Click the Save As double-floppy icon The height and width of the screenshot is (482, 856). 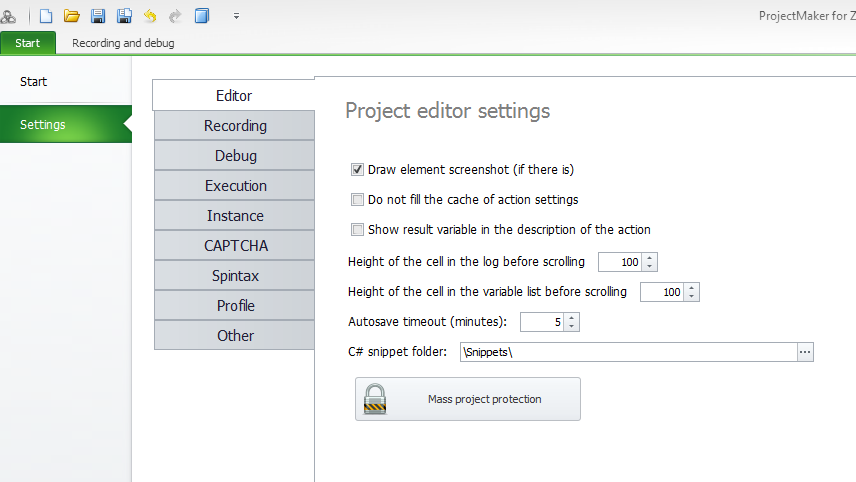click(124, 16)
